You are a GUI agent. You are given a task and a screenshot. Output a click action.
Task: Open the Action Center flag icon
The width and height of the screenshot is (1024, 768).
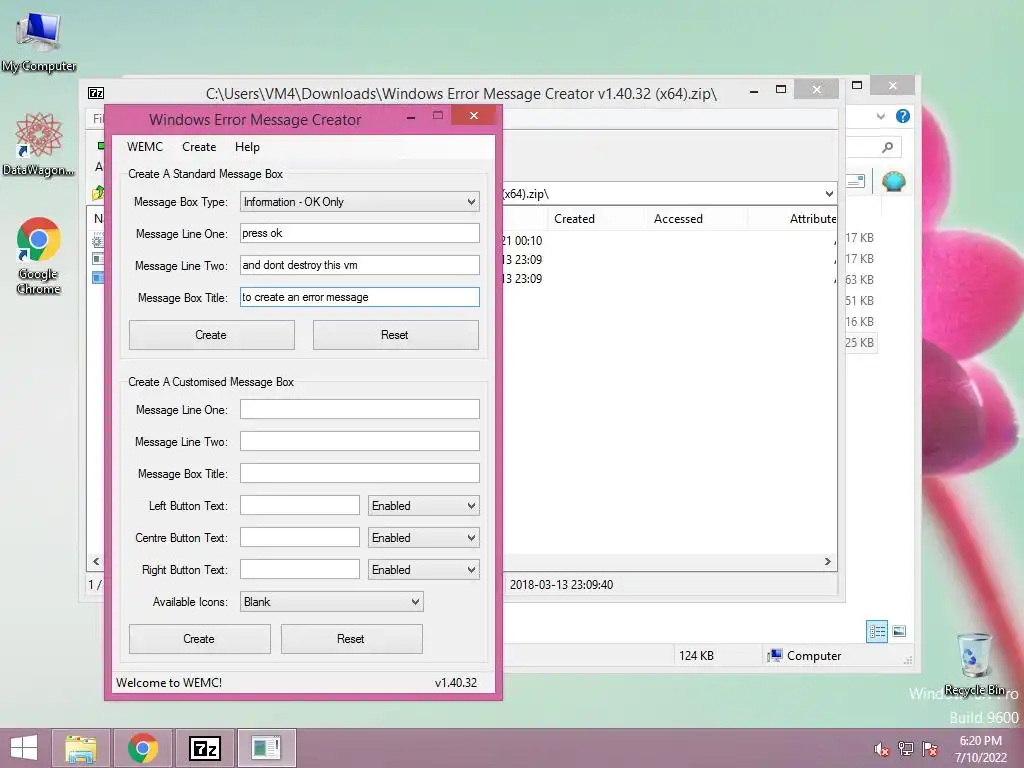(x=929, y=749)
